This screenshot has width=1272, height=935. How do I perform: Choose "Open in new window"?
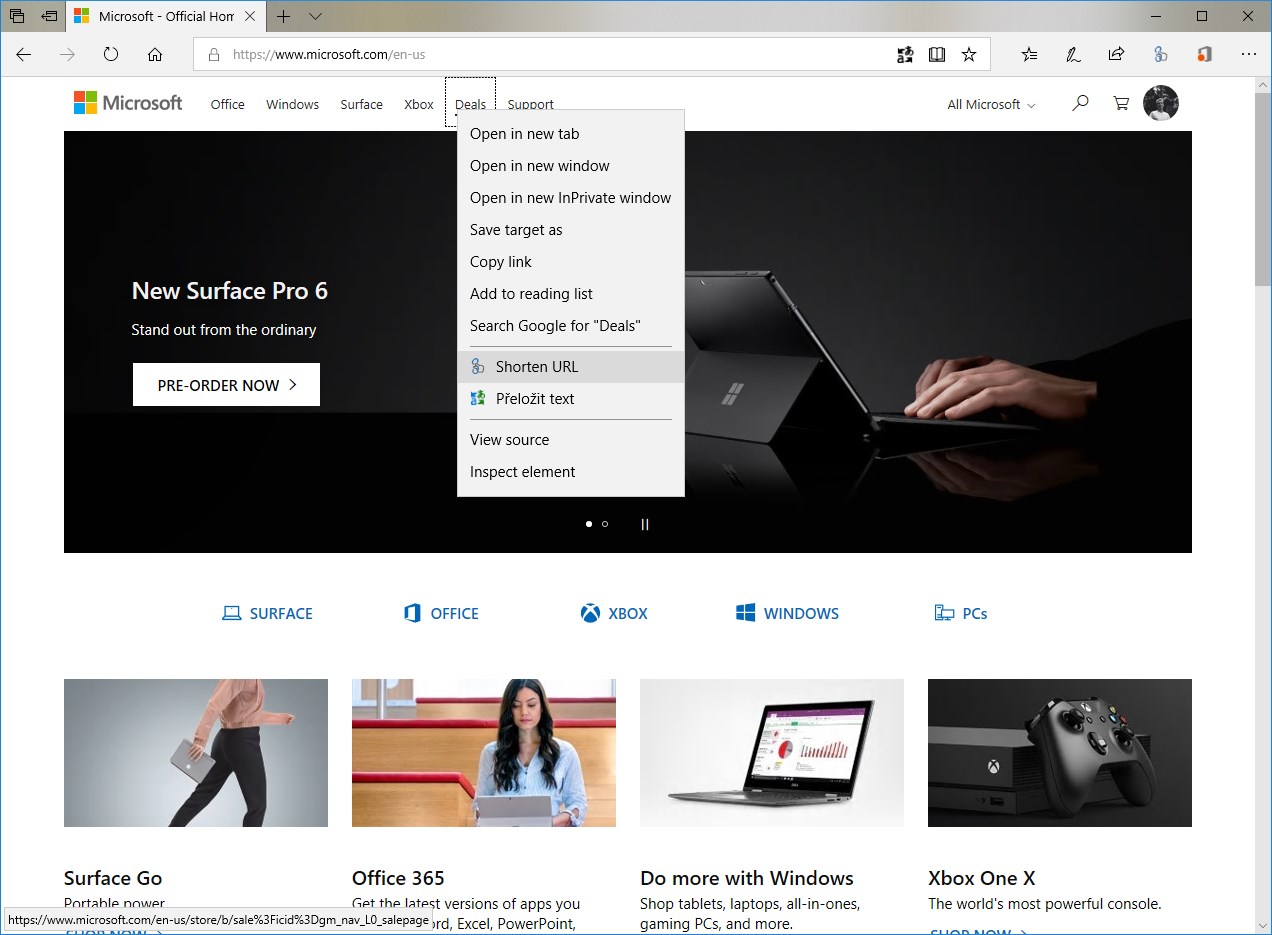571,166
